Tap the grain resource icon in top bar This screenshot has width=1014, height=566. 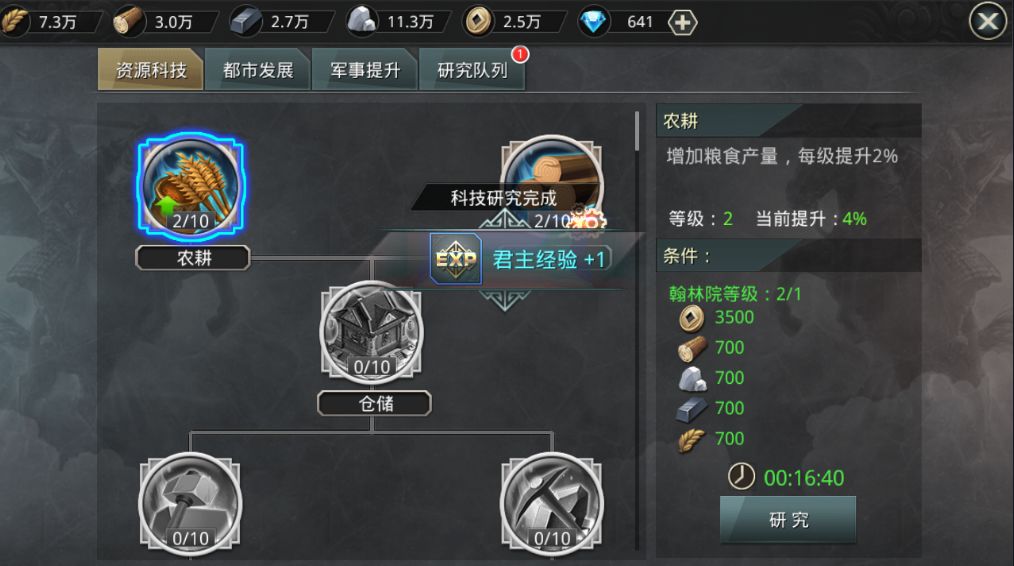14,21
